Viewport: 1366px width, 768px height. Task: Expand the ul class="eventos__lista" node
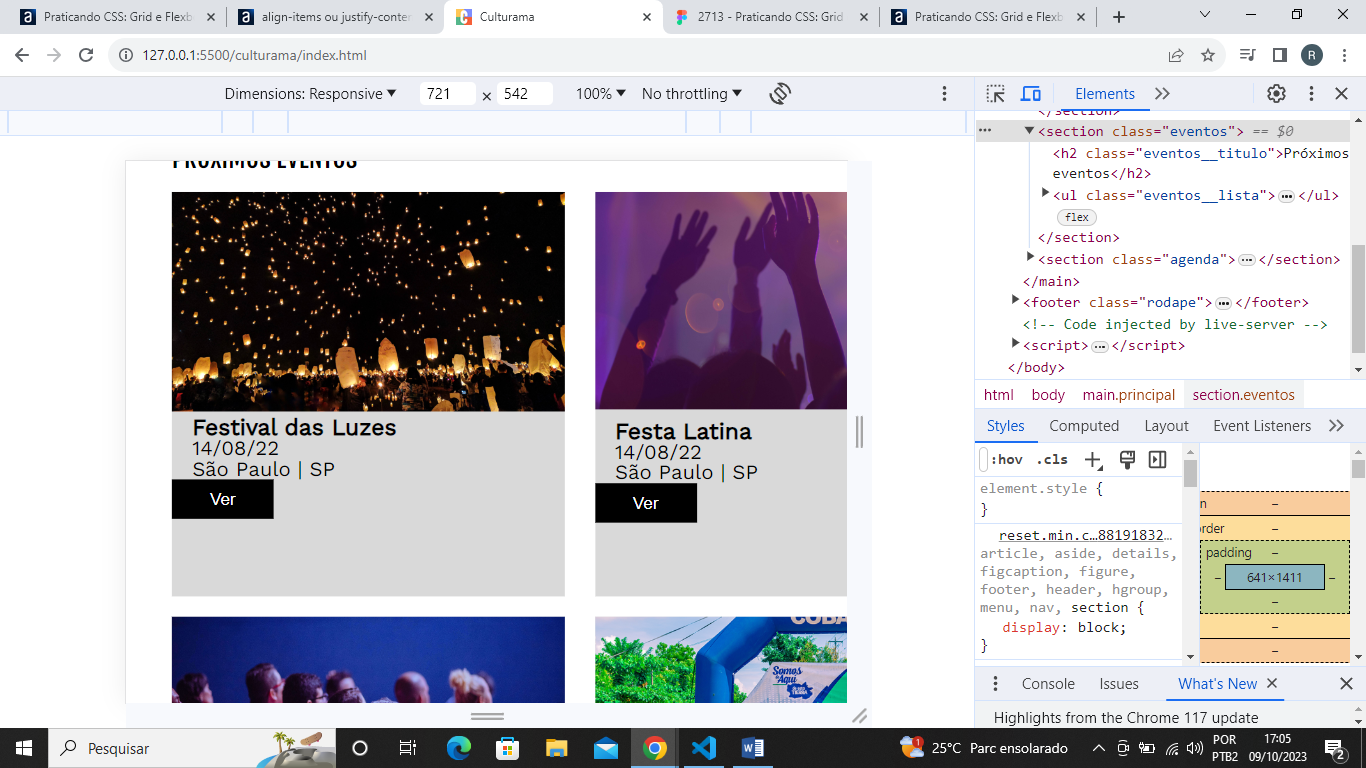[1045, 192]
